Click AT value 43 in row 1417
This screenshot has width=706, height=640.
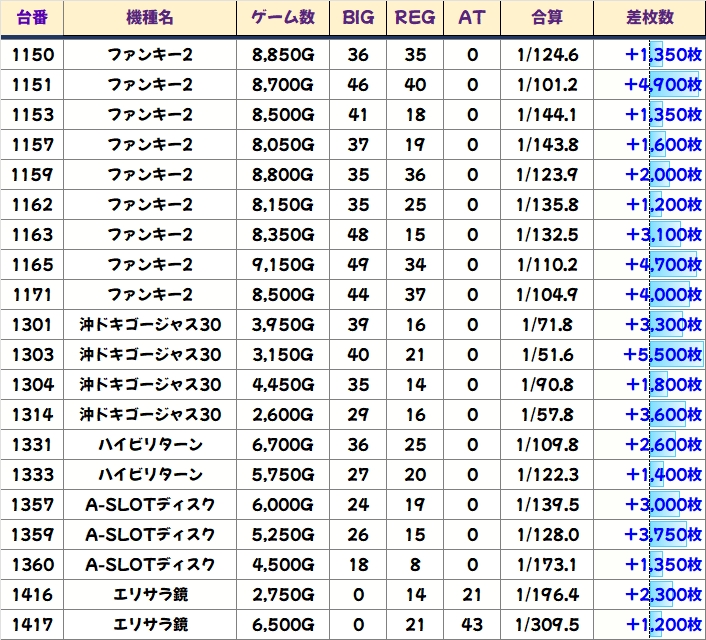coord(472,625)
